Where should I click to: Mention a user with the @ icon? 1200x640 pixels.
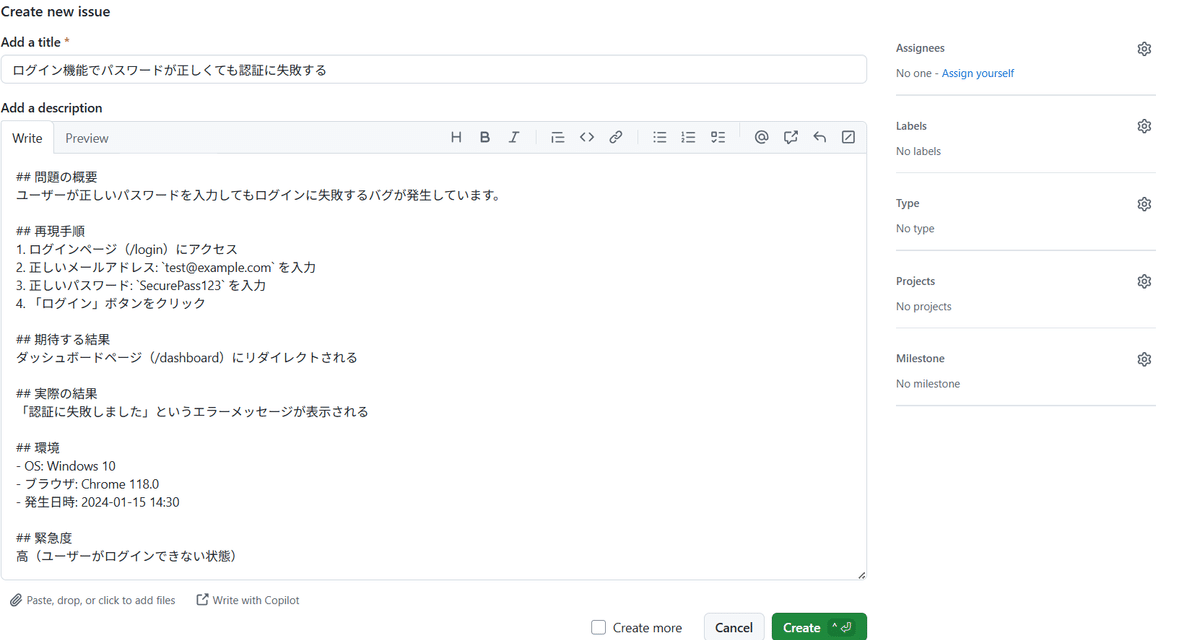(x=761, y=137)
